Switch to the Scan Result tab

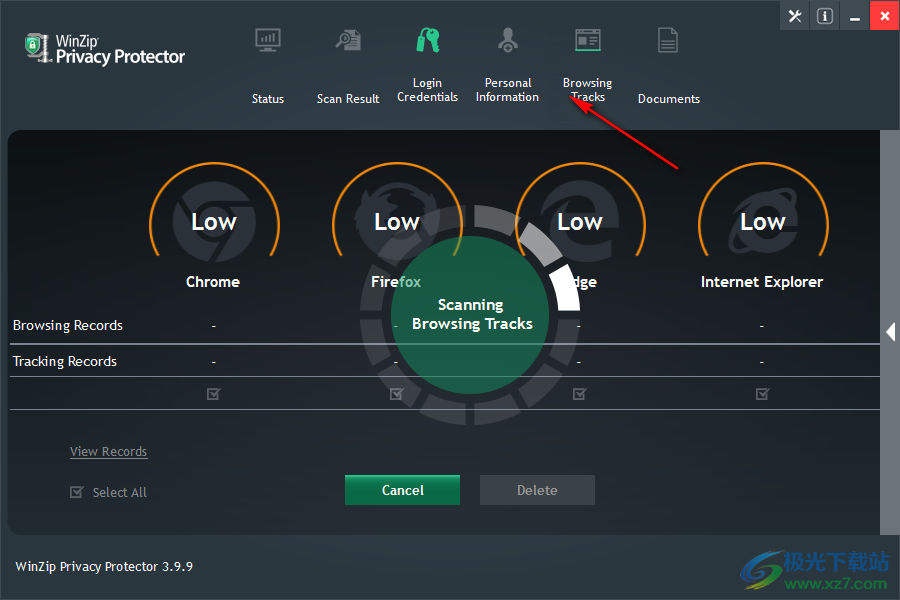348,99
